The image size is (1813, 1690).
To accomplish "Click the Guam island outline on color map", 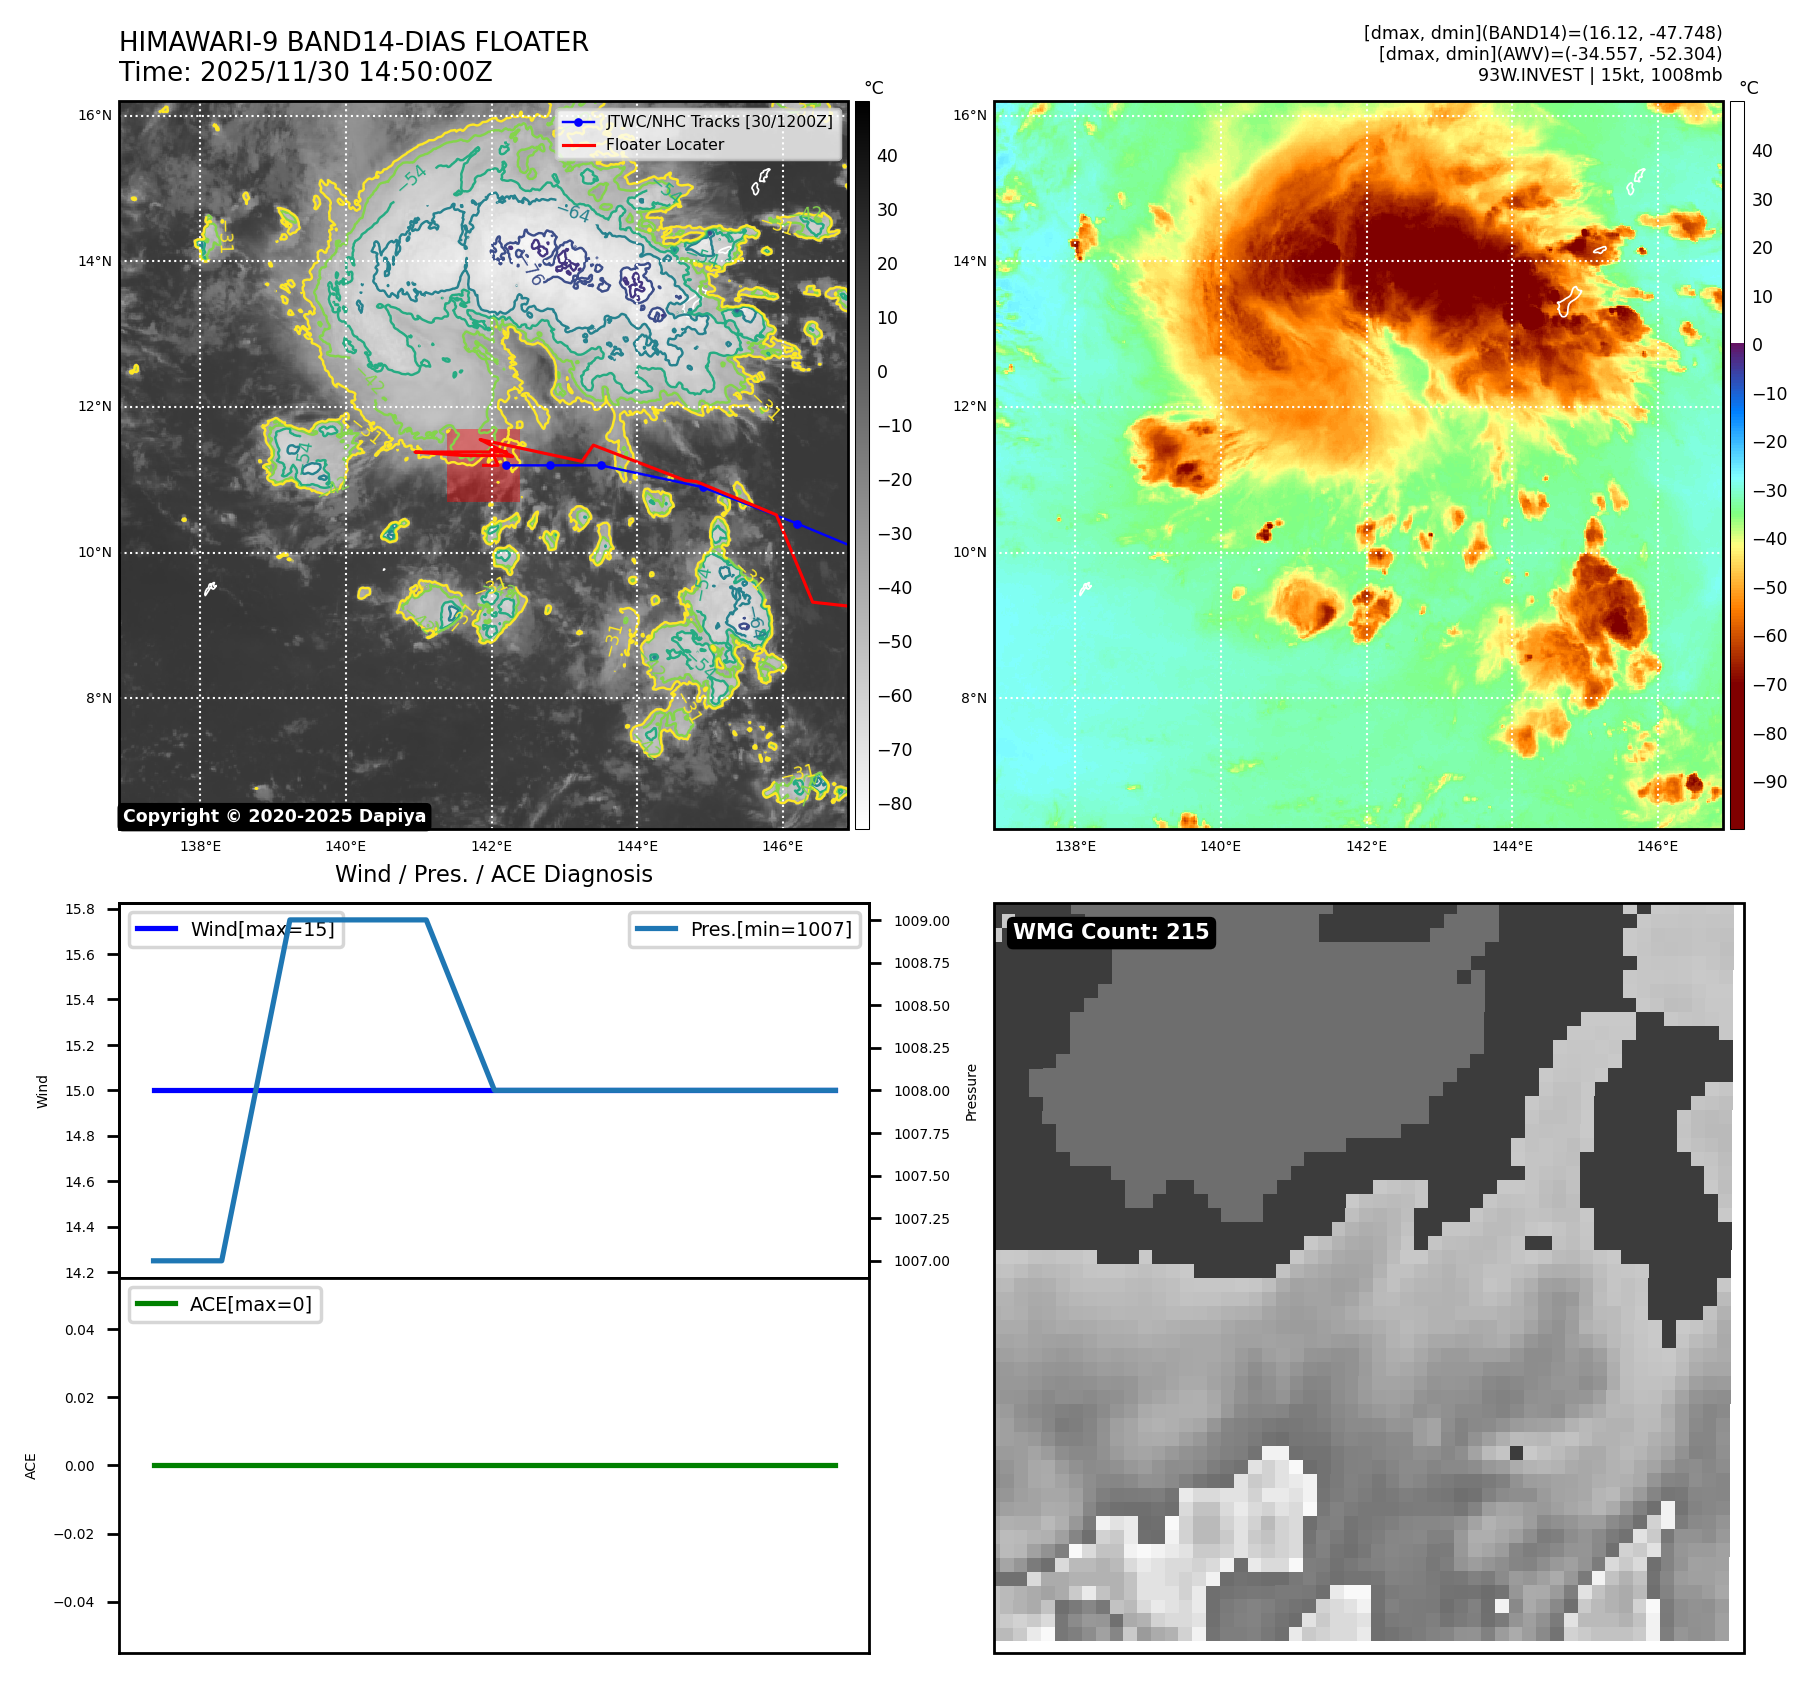I will (1568, 301).
